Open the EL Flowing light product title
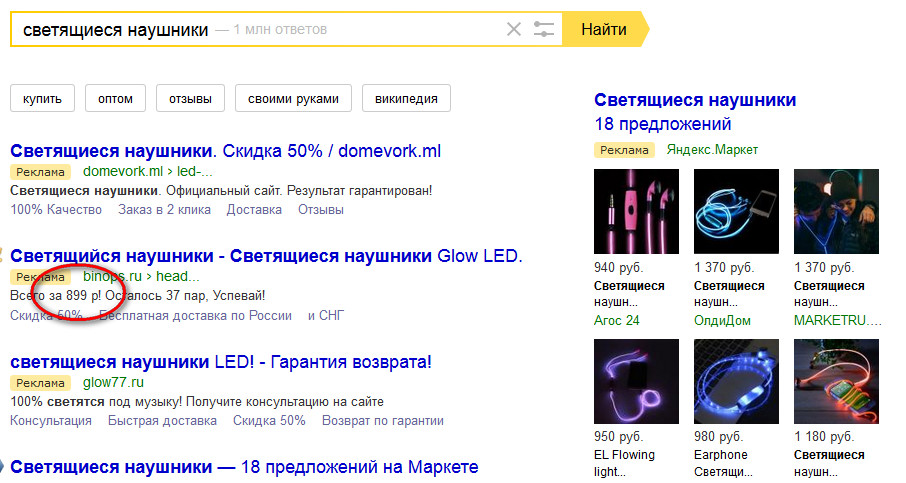906x483 pixels. tap(624, 463)
